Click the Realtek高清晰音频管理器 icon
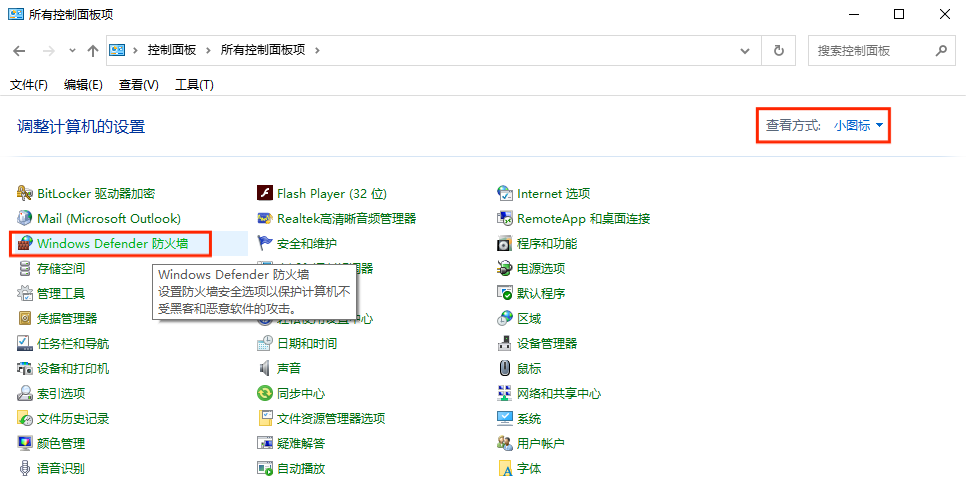Viewport: 966px width, 486px height. pyautogui.click(x=265, y=218)
